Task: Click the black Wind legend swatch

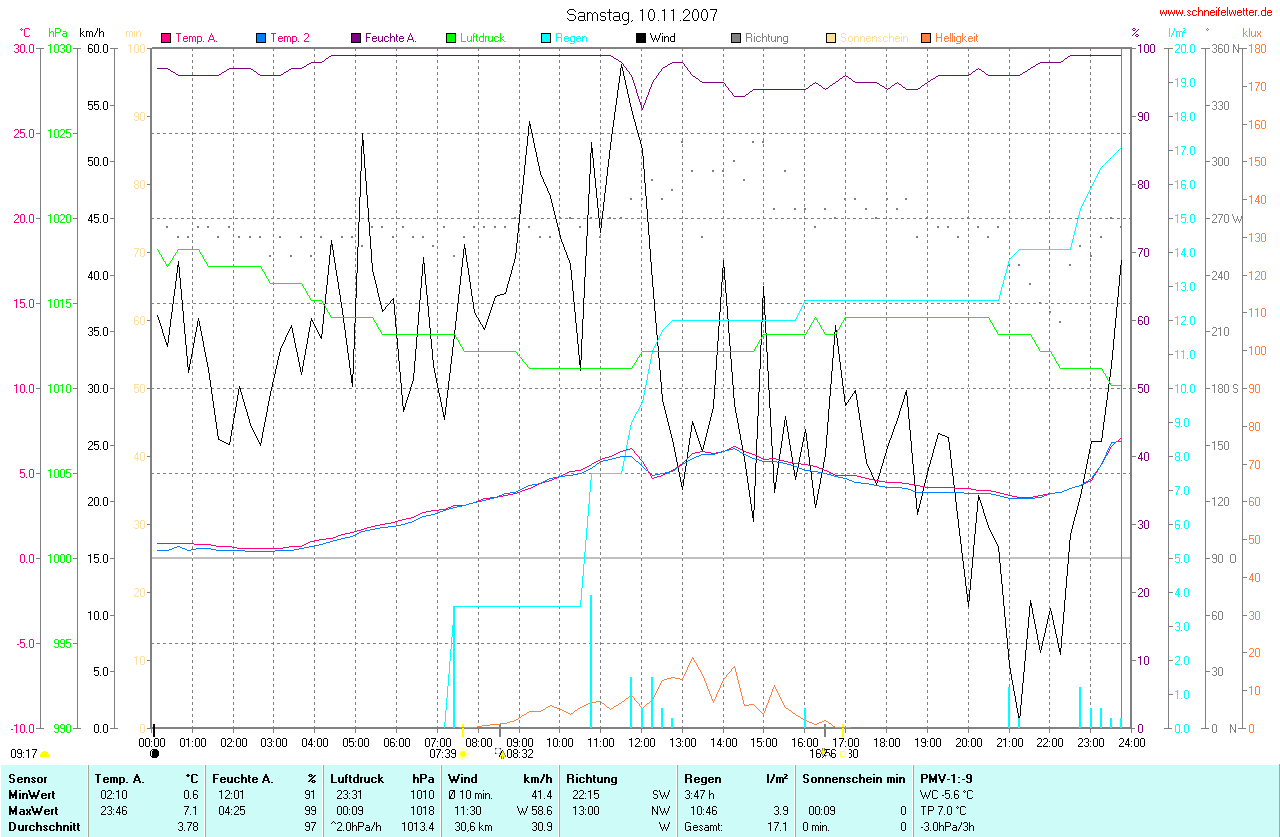Action: [x=640, y=38]
